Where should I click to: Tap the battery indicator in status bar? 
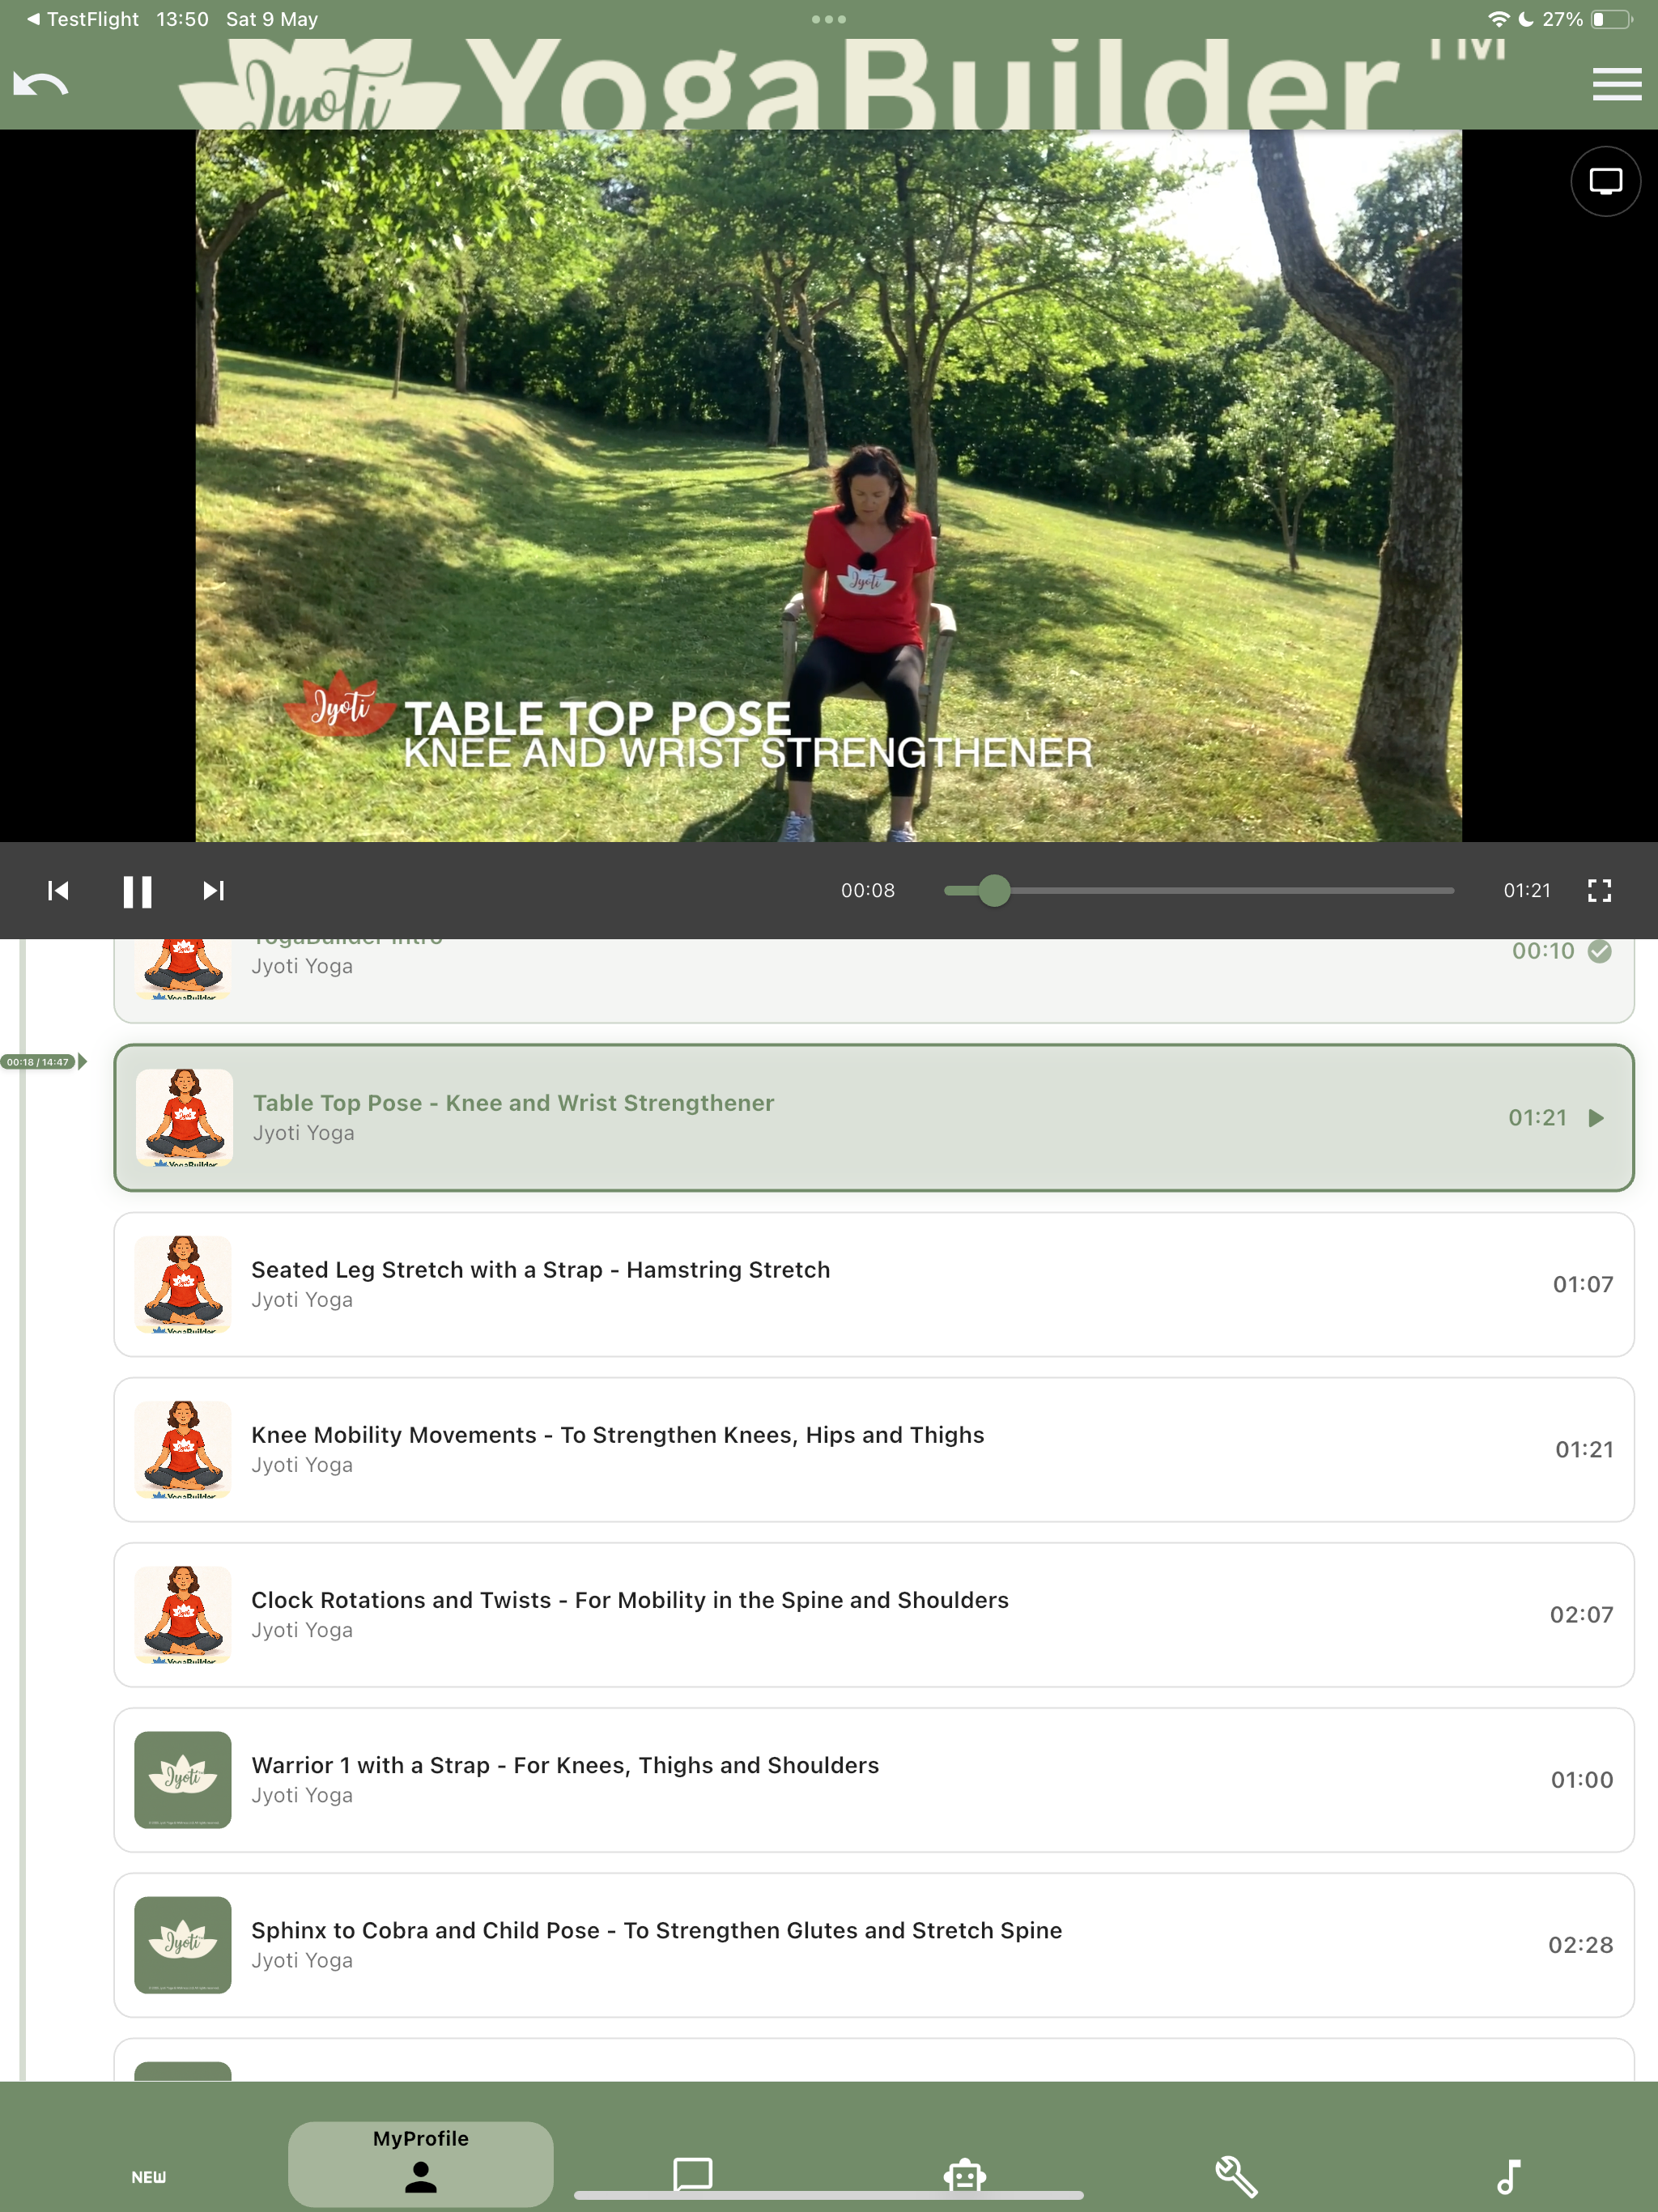pos(1611,19)
